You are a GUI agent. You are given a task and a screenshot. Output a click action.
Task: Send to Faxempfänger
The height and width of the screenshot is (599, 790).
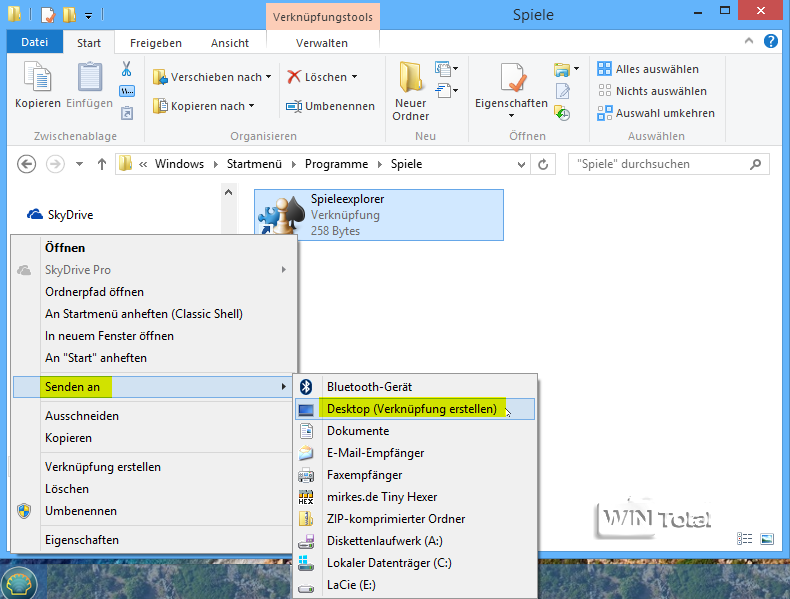(x=415, y=475)
